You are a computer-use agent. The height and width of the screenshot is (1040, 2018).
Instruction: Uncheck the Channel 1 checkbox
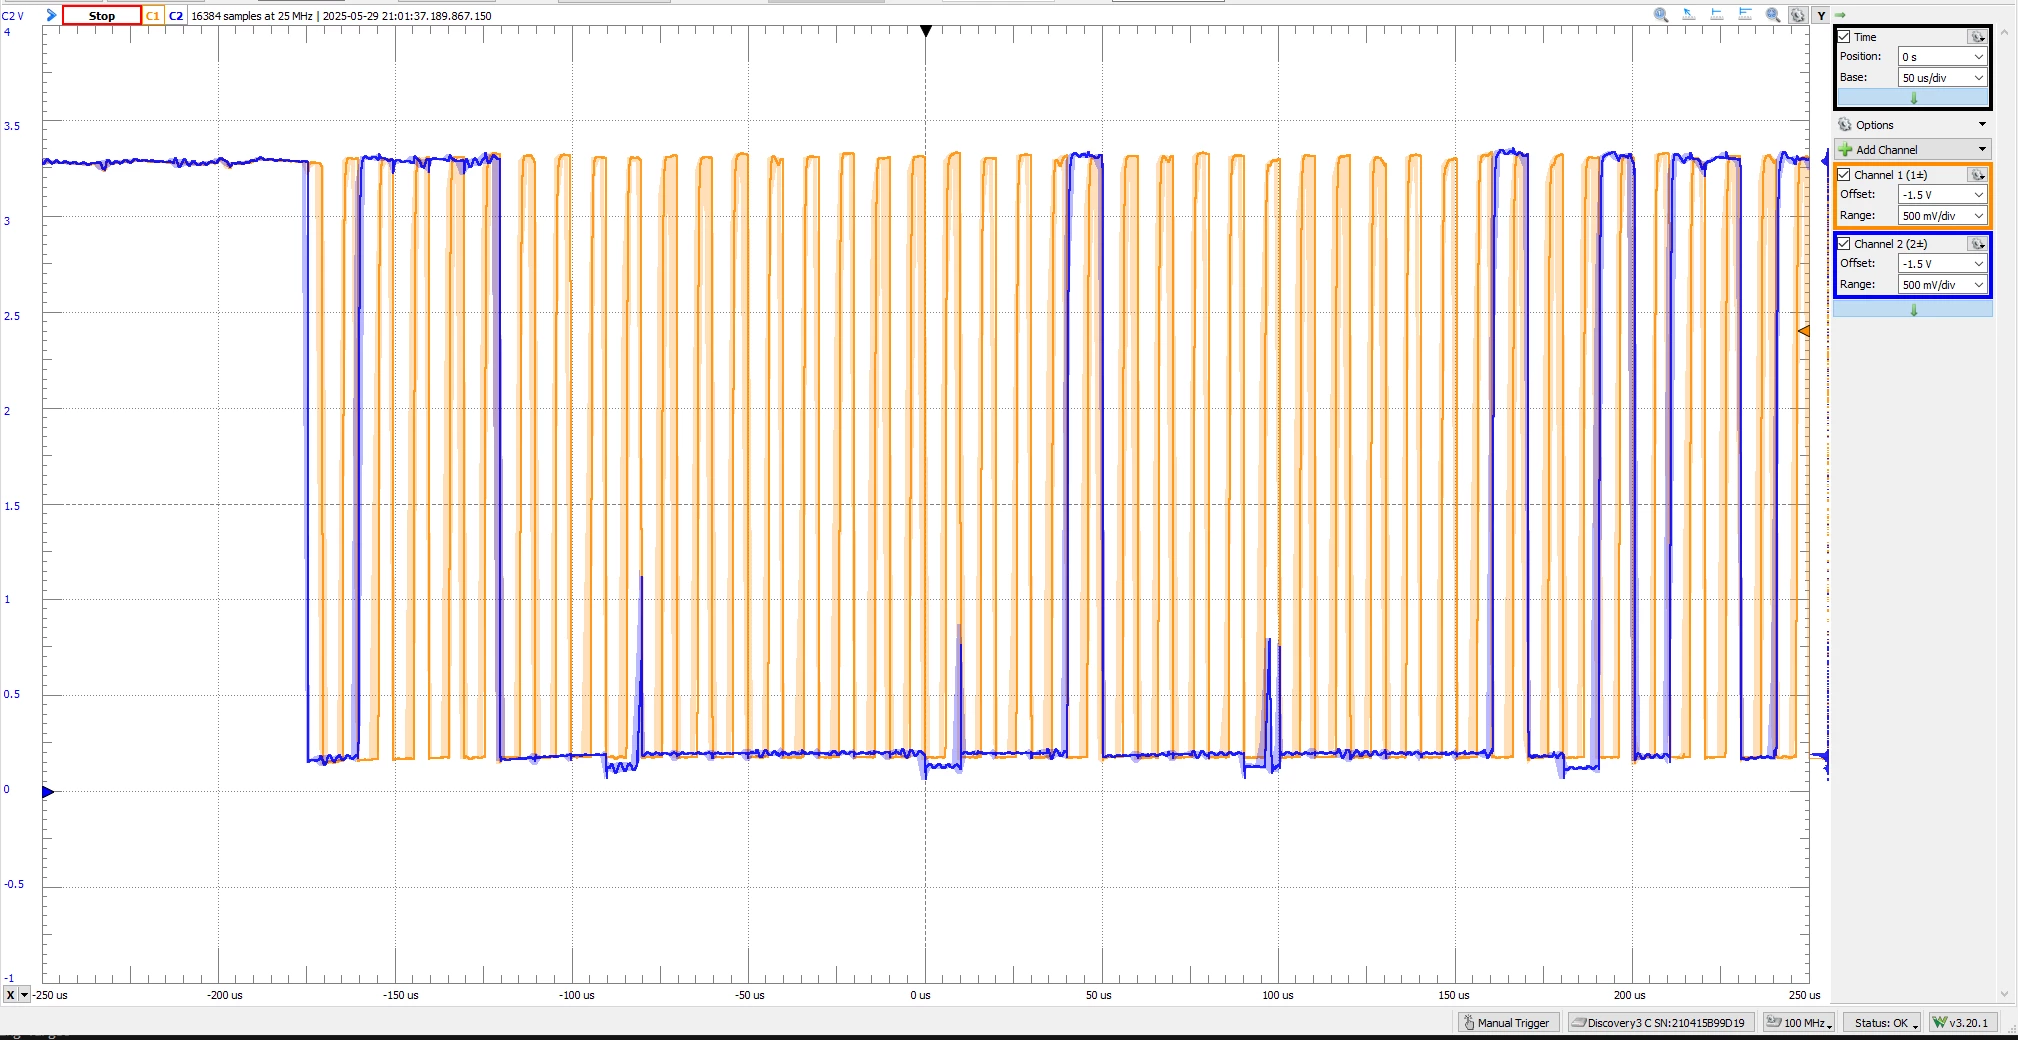click(1845, 175)
